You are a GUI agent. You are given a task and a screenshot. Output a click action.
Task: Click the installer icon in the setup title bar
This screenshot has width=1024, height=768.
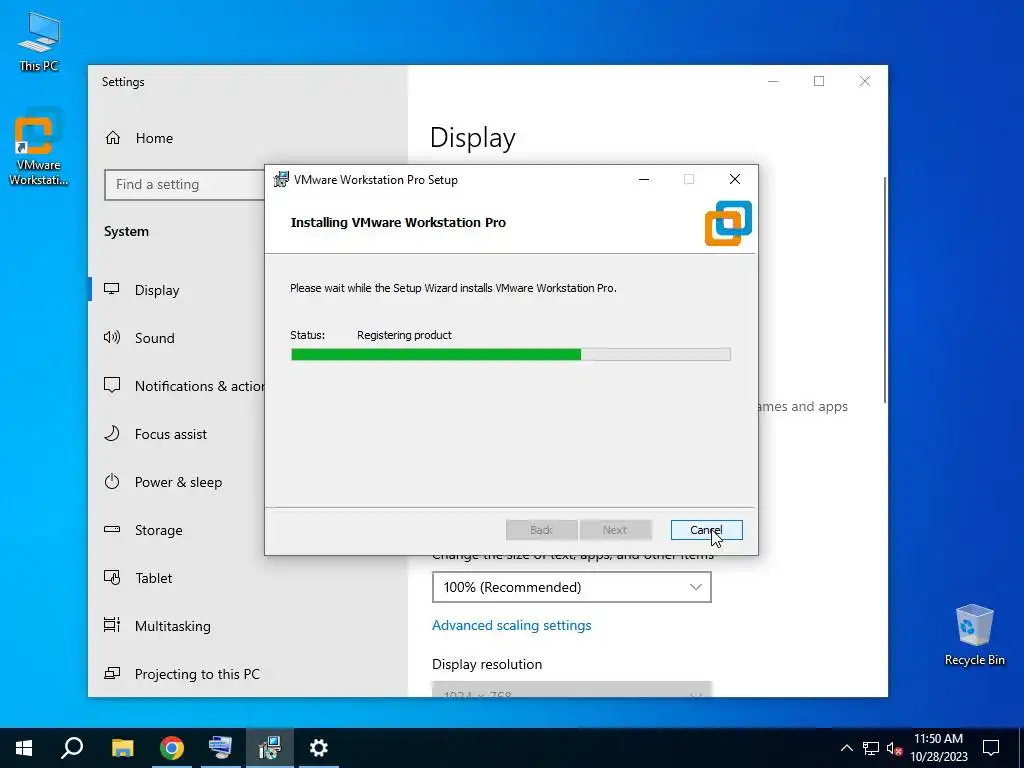pos(281,179)
